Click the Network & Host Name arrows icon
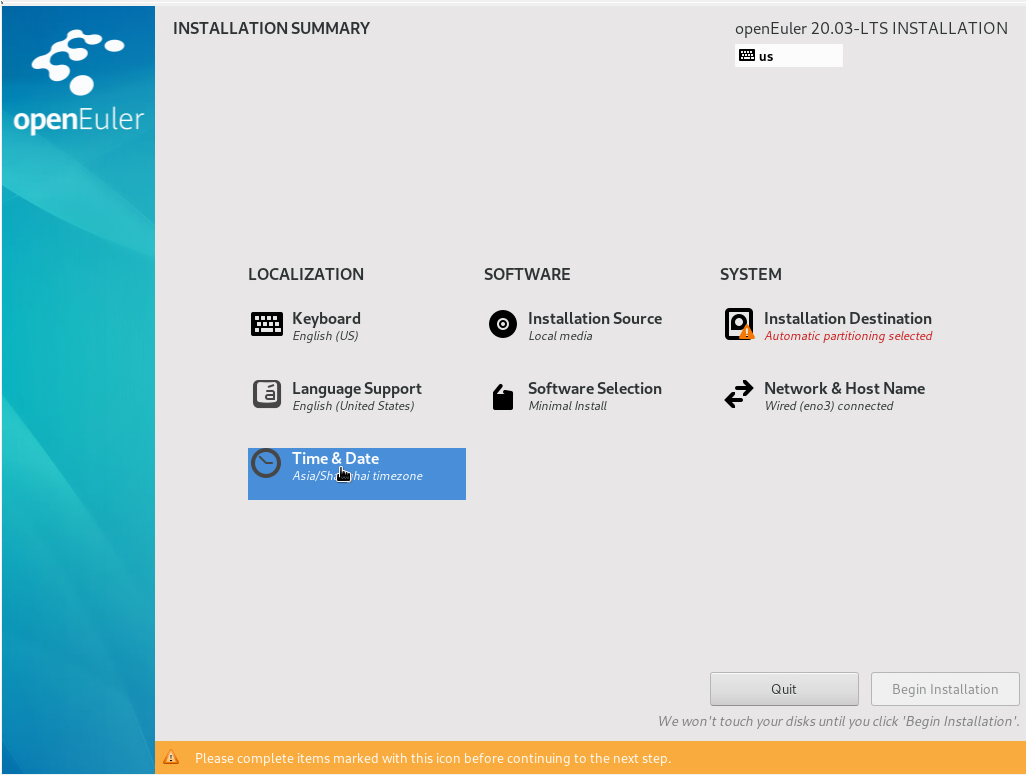Viewport: 1026px width, 775px height. (739, 395)
